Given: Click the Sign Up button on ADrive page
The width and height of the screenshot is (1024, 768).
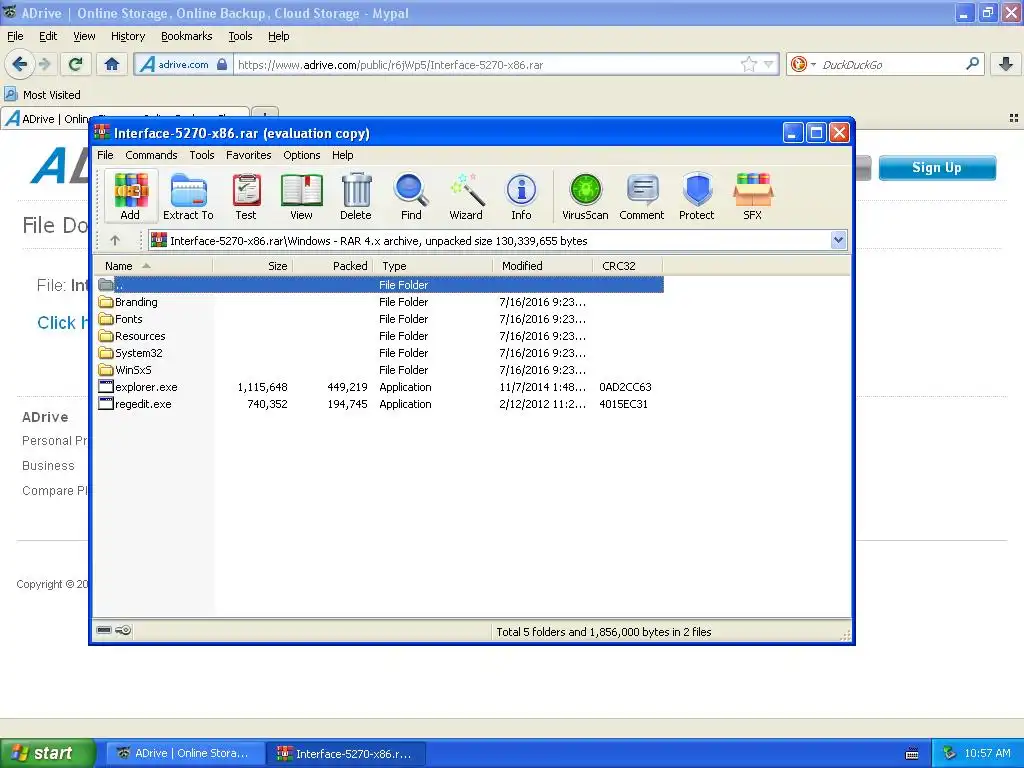Looking at the screenshot, I should pyautogui.click(x=937, y=168).
